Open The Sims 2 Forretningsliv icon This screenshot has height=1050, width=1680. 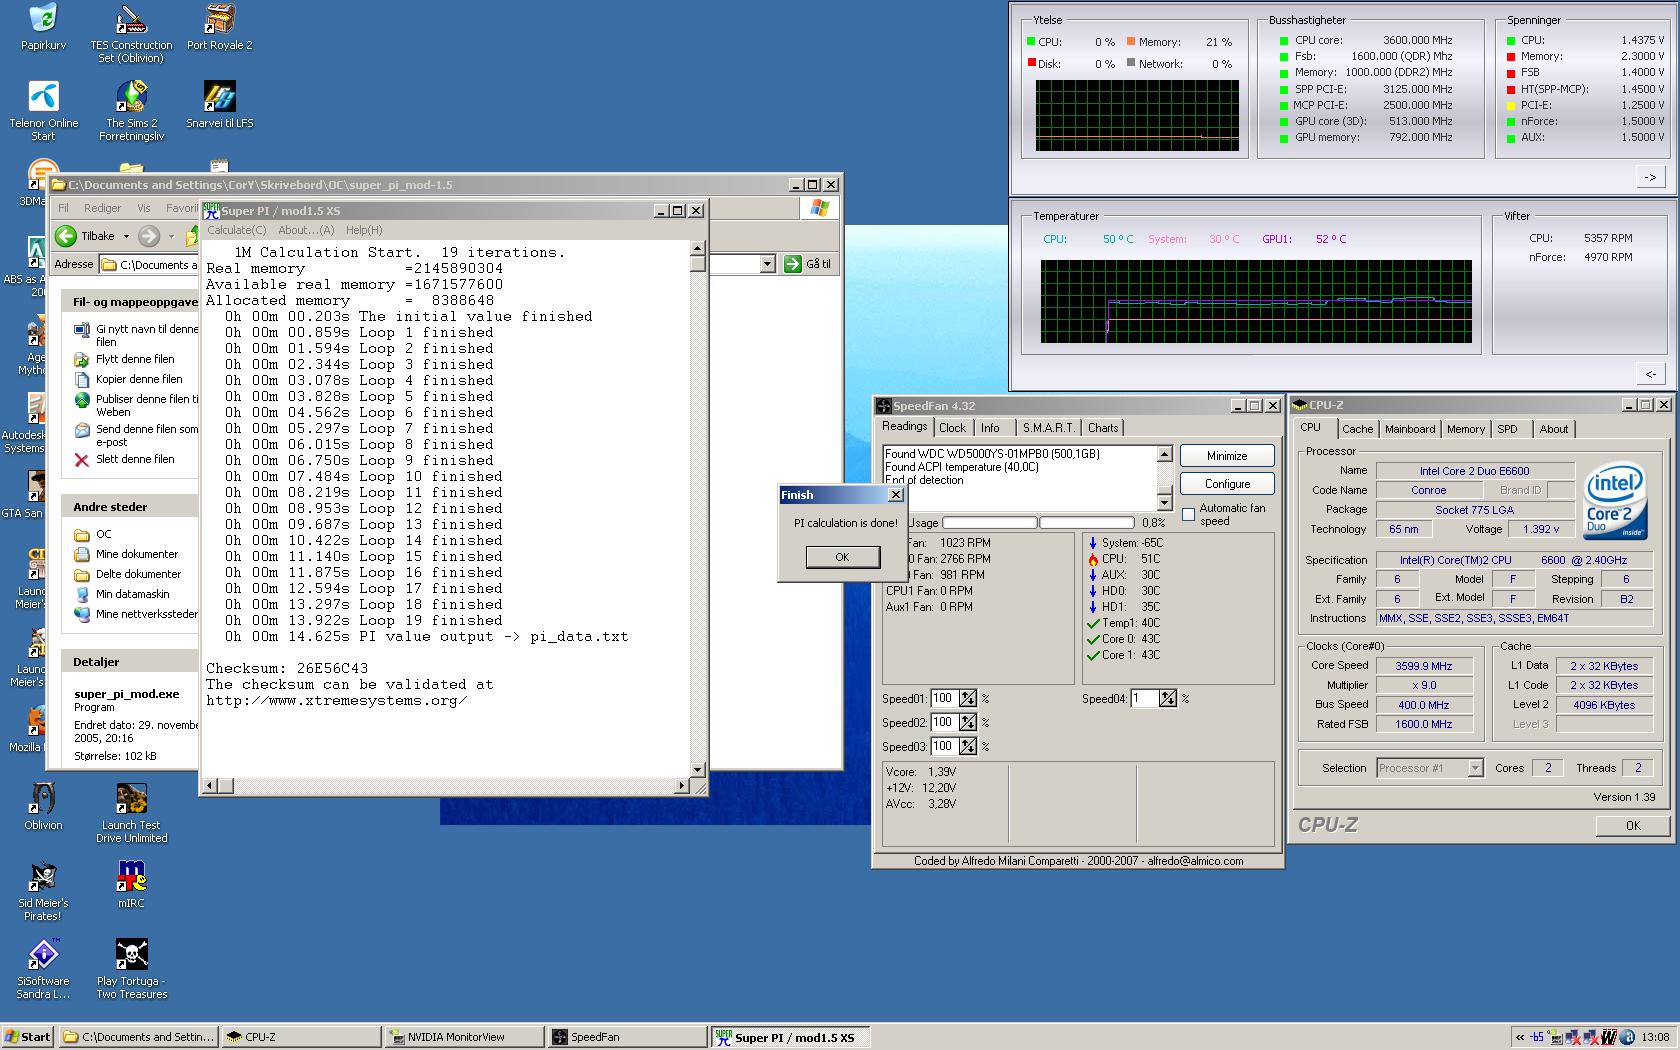point(131,111)
